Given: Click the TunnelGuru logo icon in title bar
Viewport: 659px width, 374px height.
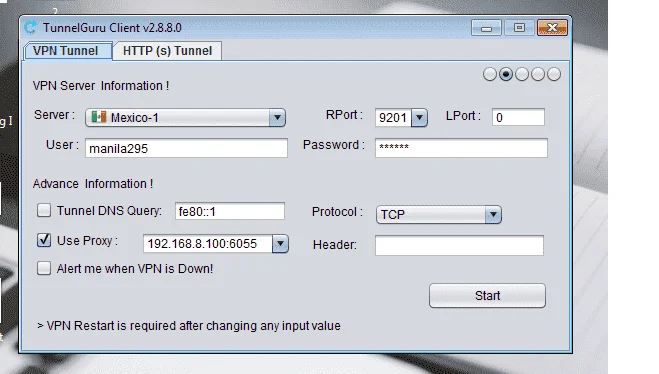Looking at the screenshot, I should (31, 27).
